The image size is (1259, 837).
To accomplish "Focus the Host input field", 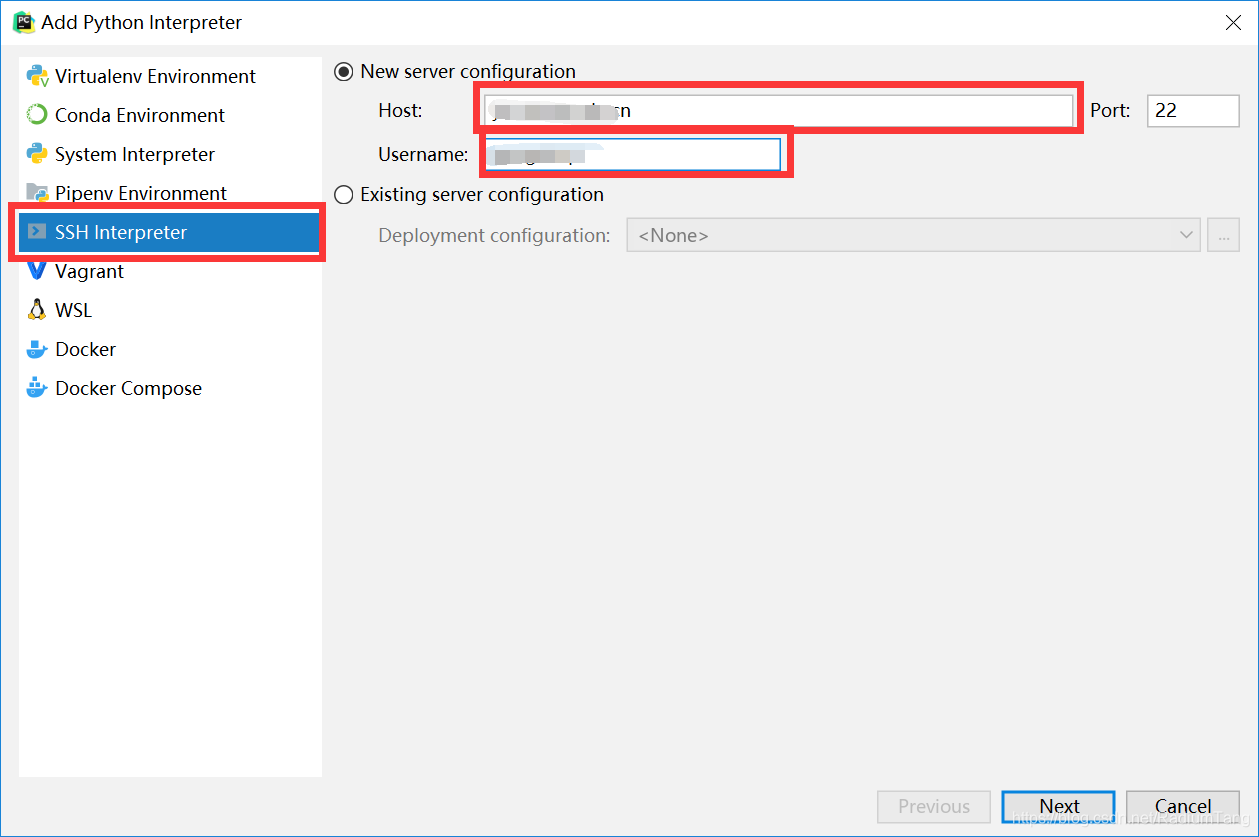I will pyautogui.click(x=778, y=111).
